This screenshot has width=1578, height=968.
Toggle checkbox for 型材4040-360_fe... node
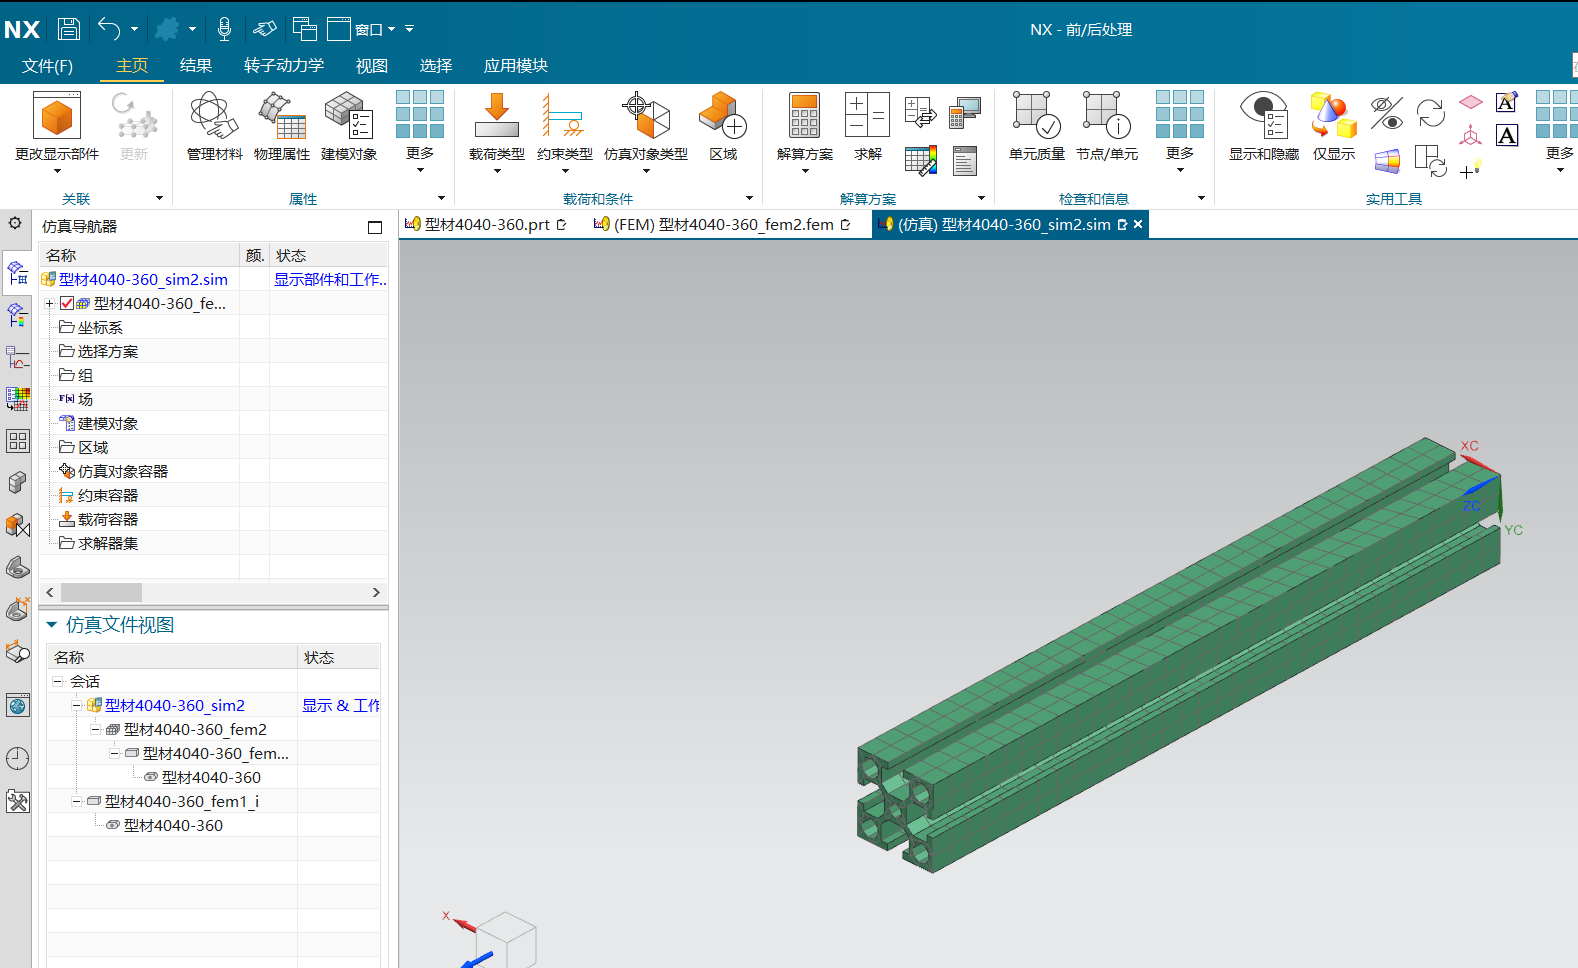[67, 303]
